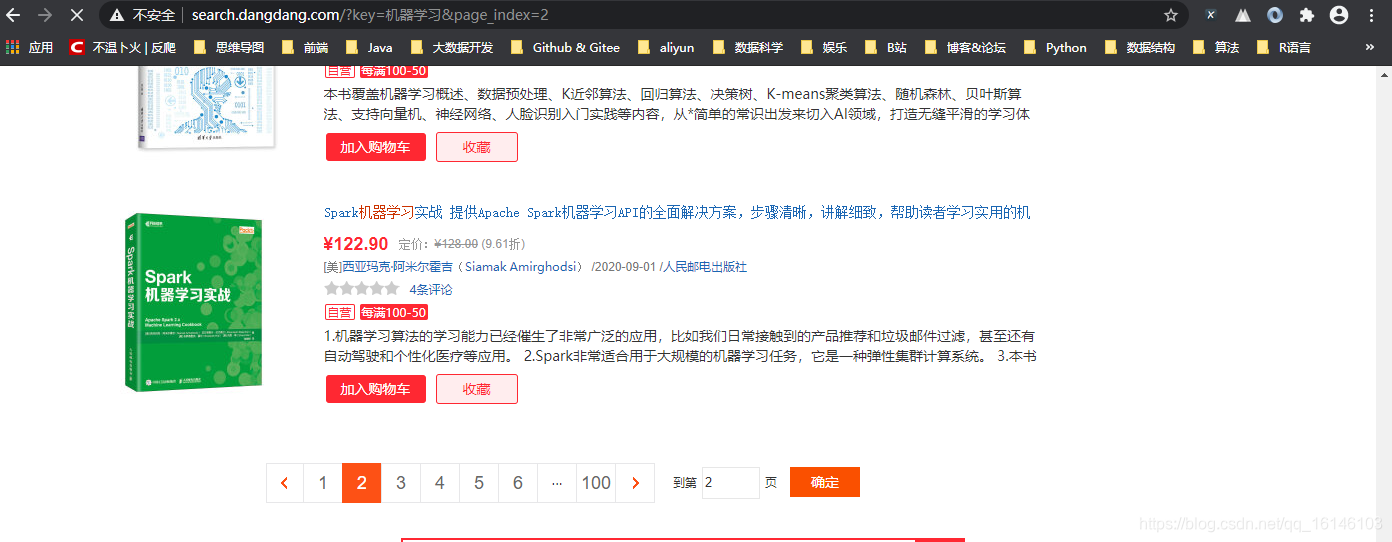Click the ¥122.90 price of the Spark book
The image size is (1392, 542).
(x=356, y=243)
